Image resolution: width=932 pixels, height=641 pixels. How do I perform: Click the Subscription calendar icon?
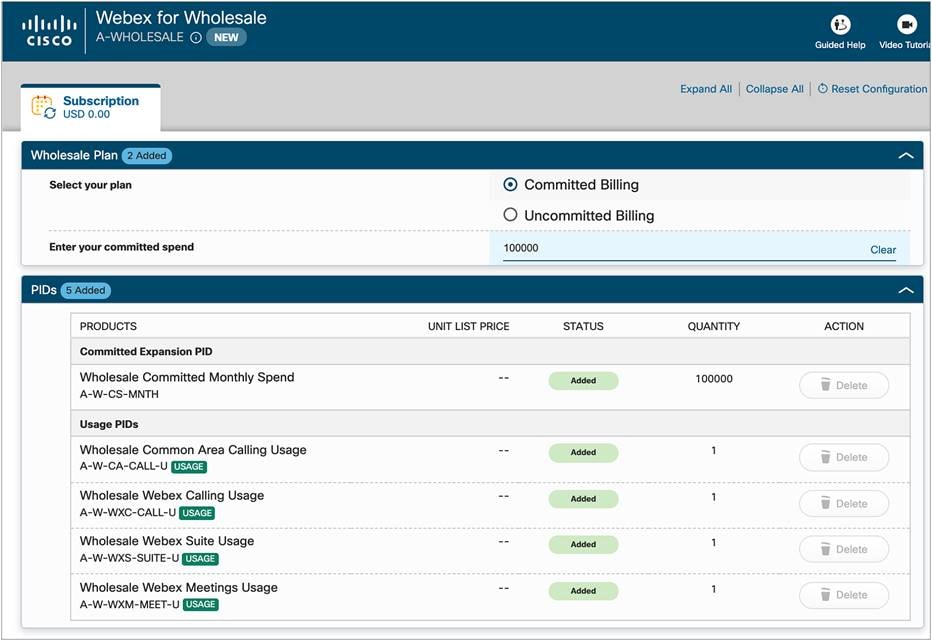coord(43,107)
